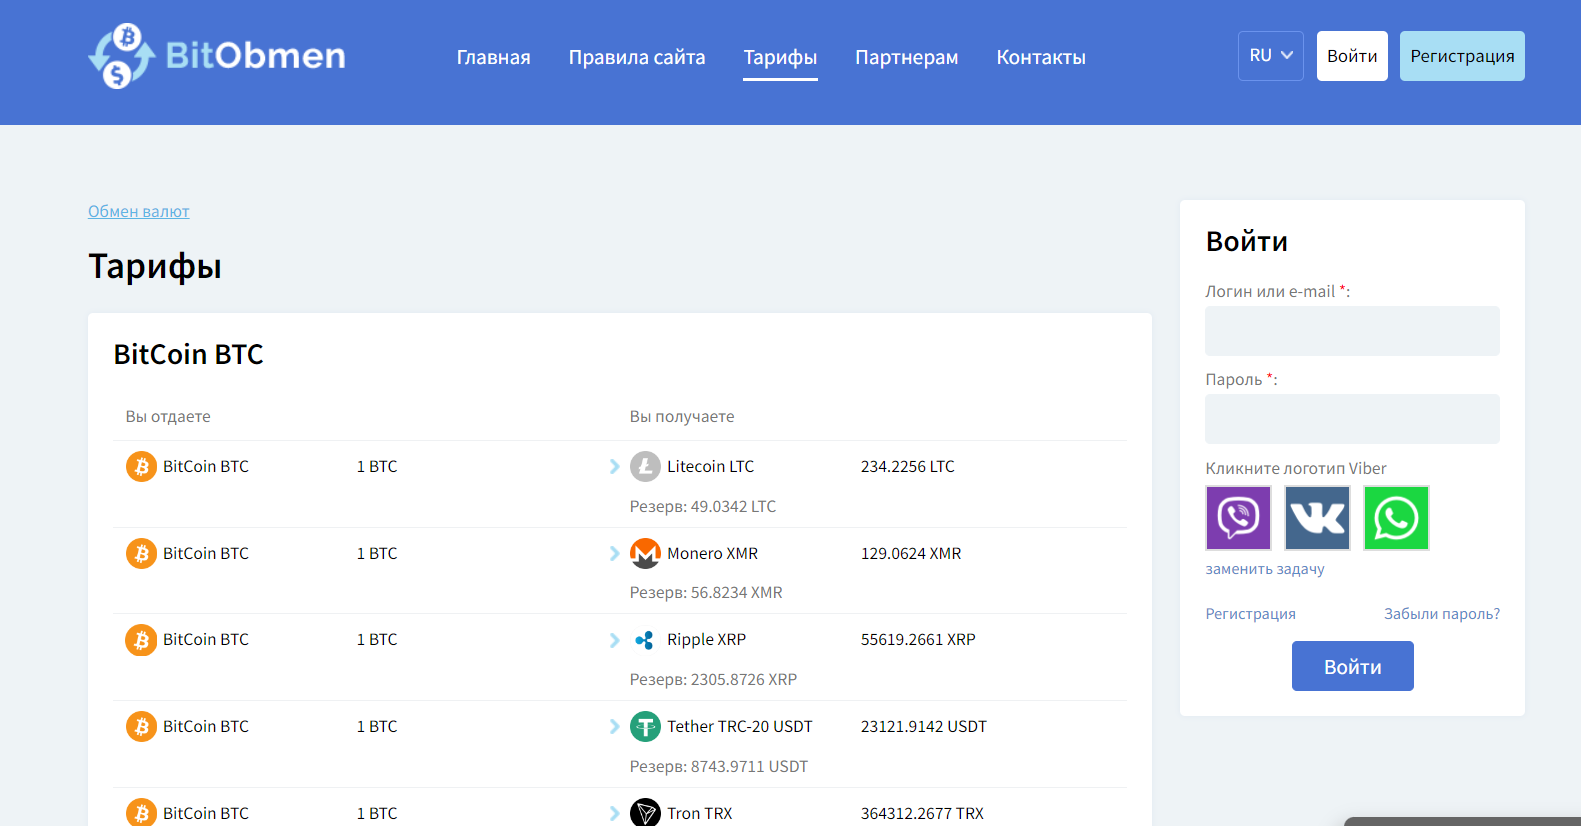
Task: Click BitCoin BTC label in the Tether row
Action: 206,727
